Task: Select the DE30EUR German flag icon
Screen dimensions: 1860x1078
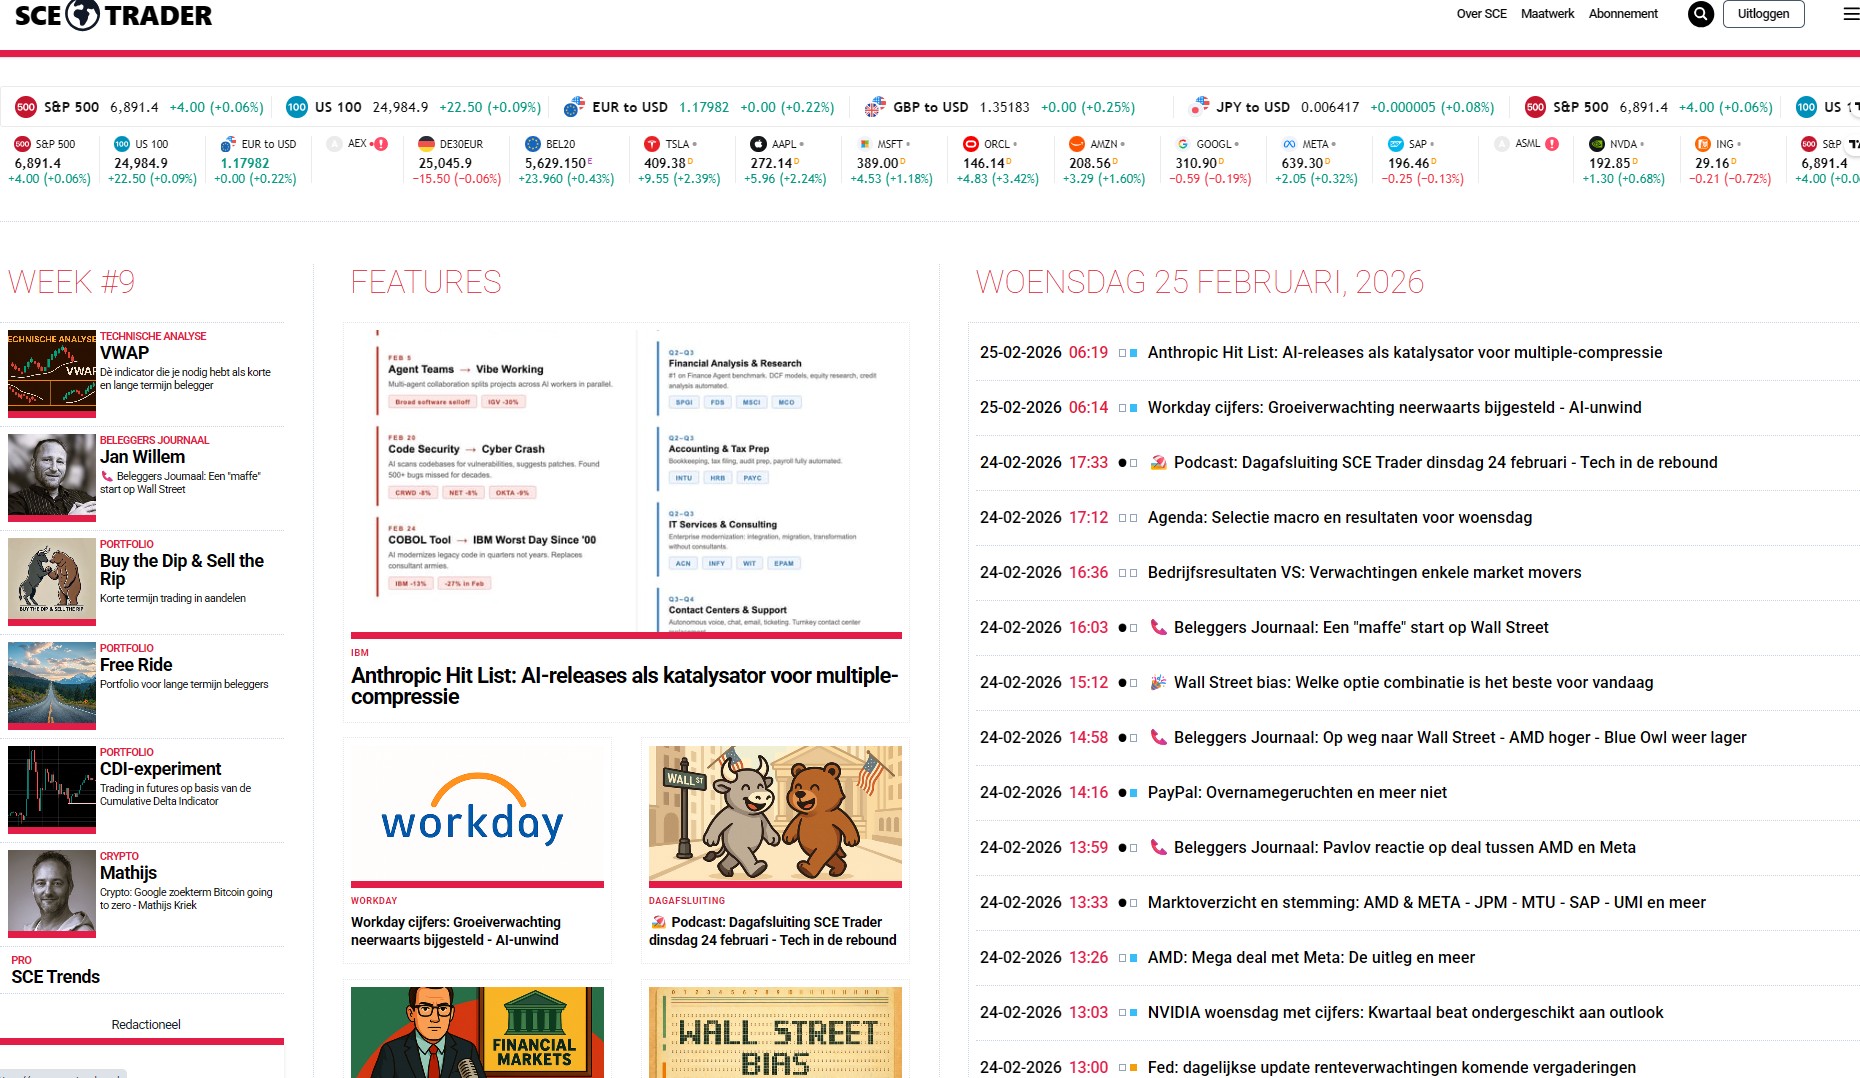Action: 426,144
